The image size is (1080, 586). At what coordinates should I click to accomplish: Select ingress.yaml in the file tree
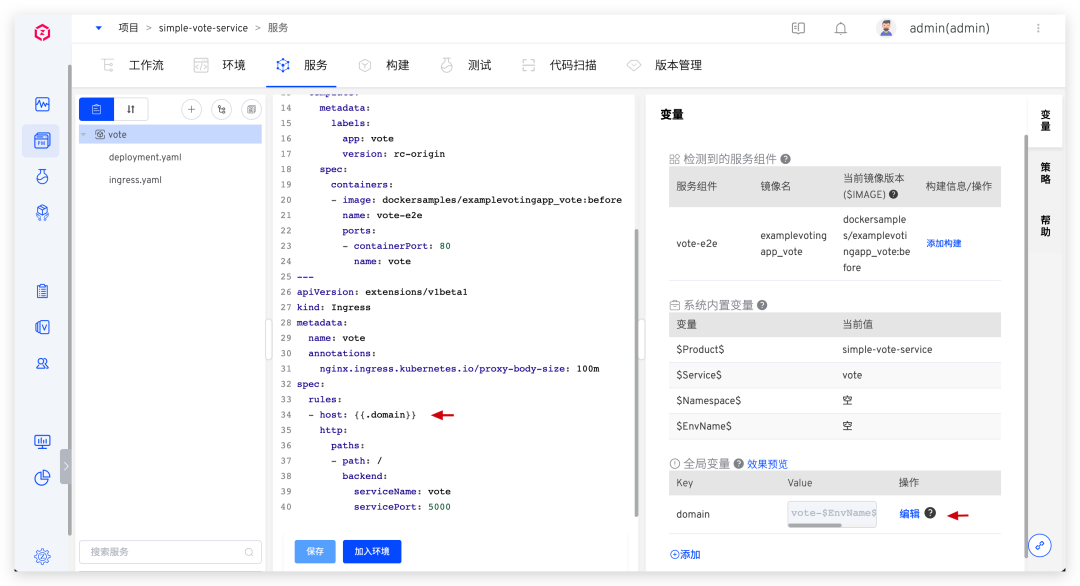135,180
